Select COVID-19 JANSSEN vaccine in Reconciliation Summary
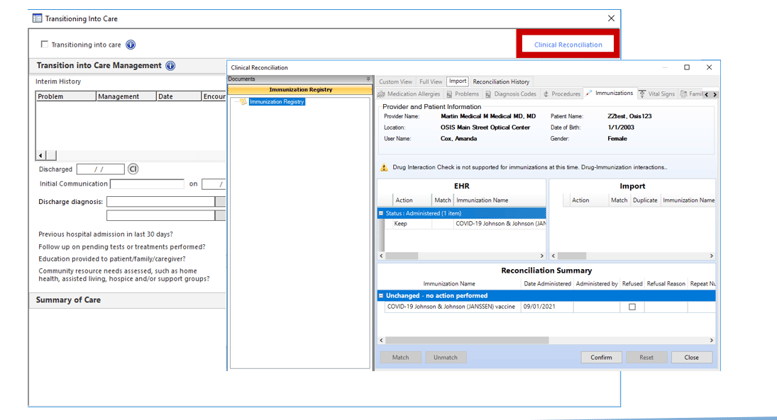Viewport: 777px width, 420px height. click(451, 307)
